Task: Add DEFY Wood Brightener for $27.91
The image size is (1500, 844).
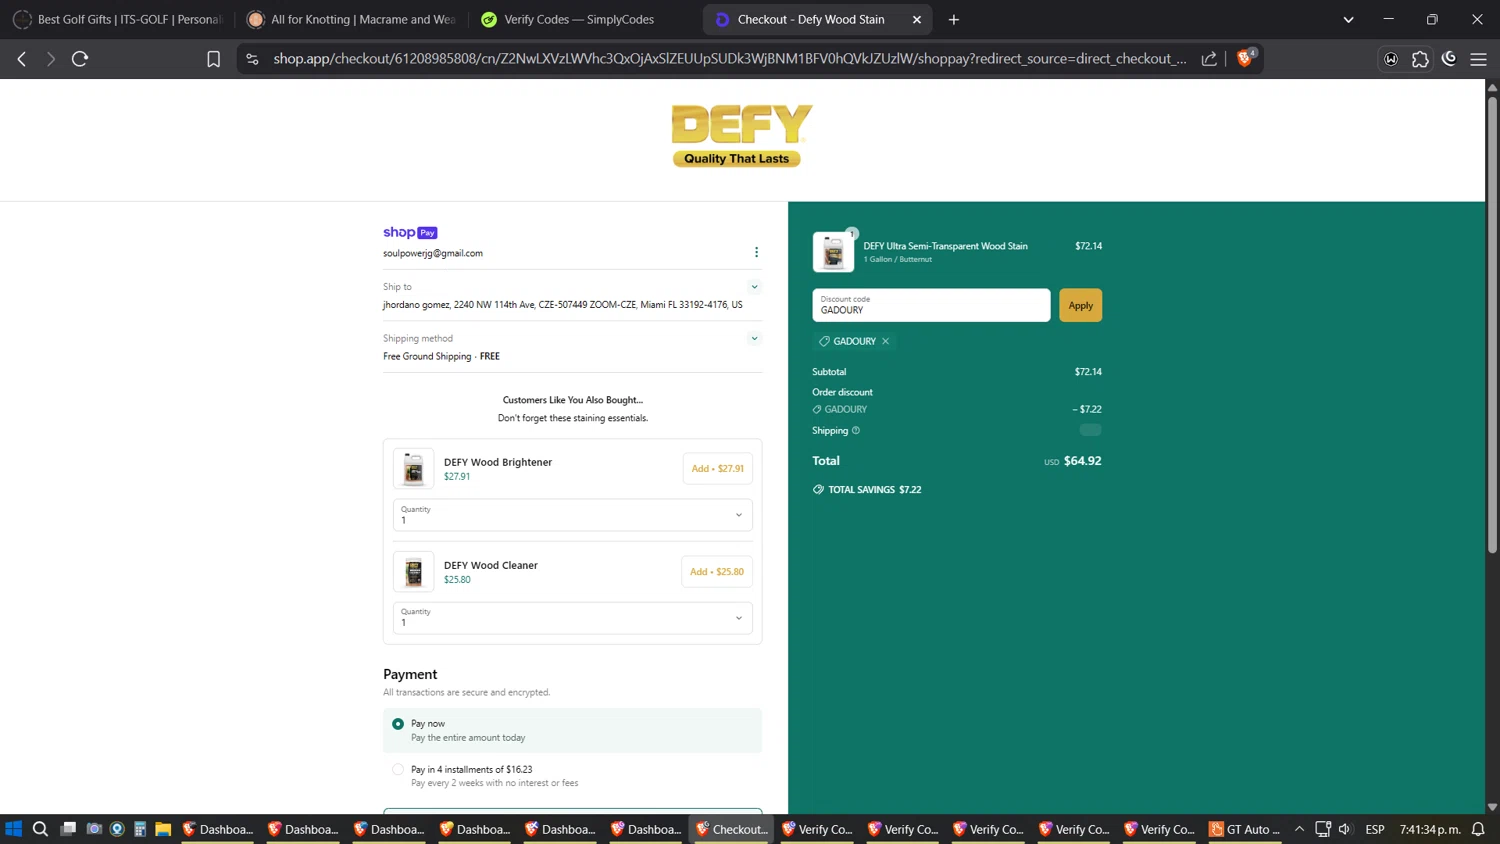Action: [x=717, y=468]
